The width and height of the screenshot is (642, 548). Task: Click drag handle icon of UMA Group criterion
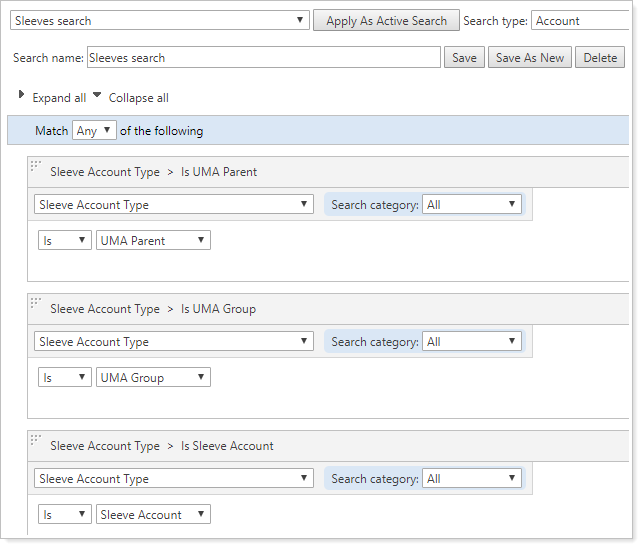coord(36,304)
